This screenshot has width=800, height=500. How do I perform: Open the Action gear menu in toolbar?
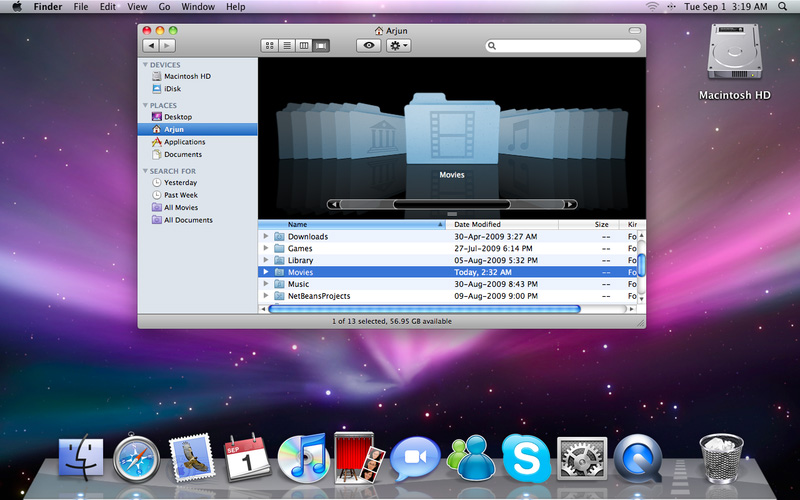pyautogui.click(x=398, y=46)
